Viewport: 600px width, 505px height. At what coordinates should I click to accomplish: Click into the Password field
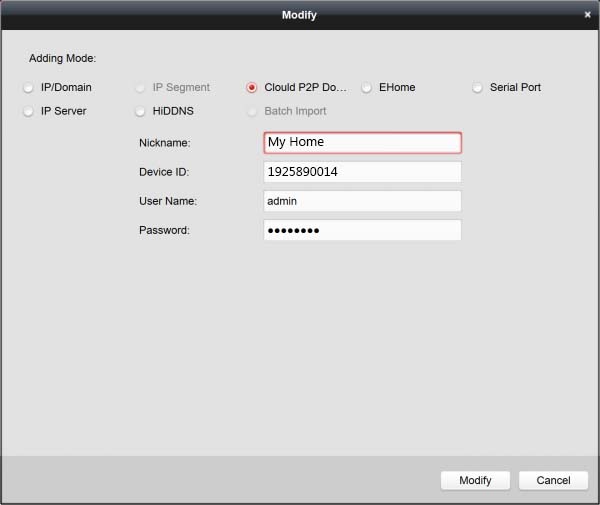tap(361, 230)
